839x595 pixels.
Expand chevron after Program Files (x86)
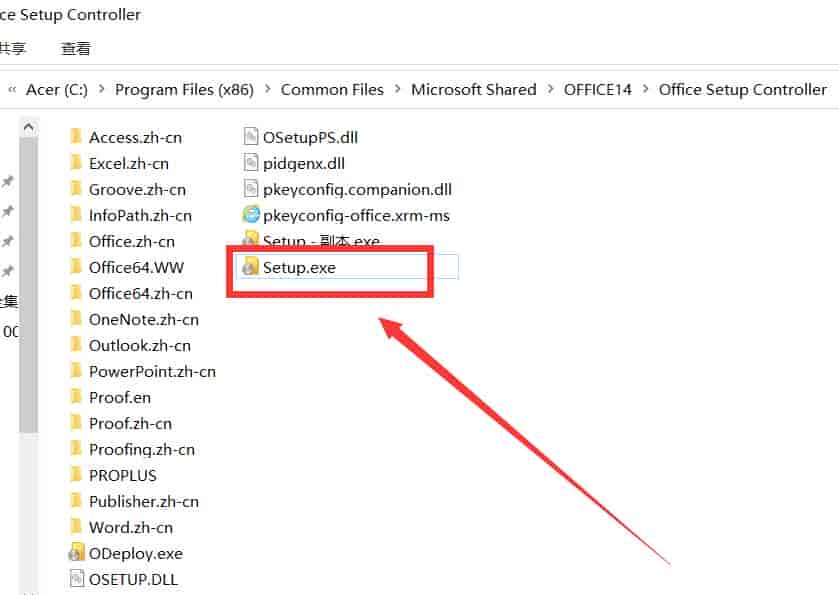coord(268,89)
